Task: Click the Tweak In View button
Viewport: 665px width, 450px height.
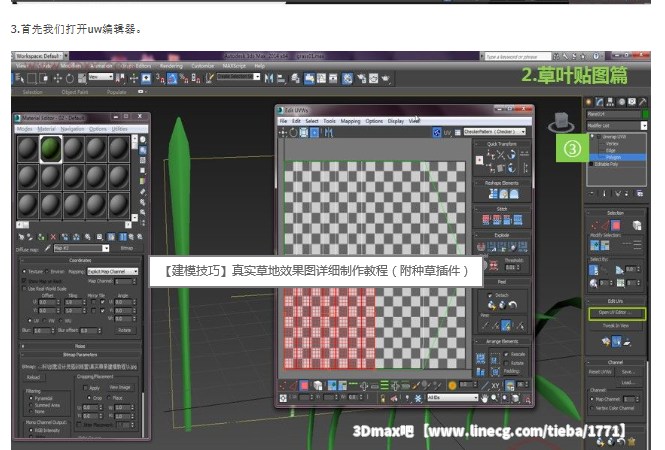Action: click(616, 326)
